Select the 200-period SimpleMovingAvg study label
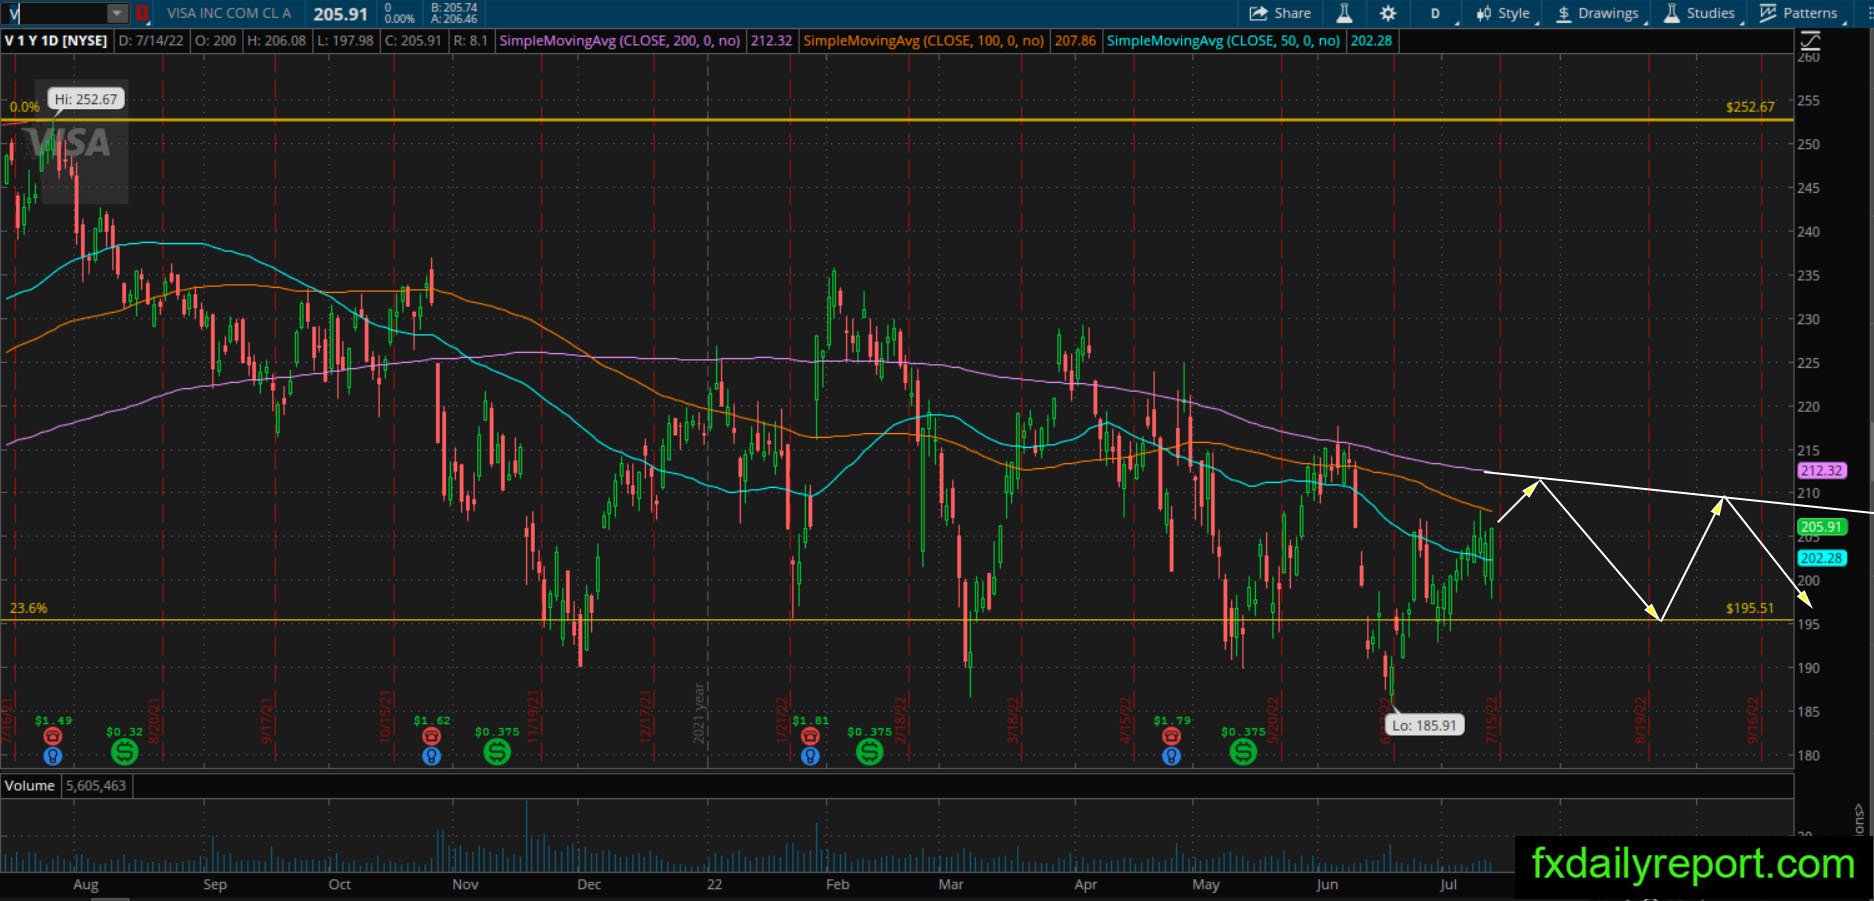The width and height of the screenshot is (1874, 901). click(620, 41)
